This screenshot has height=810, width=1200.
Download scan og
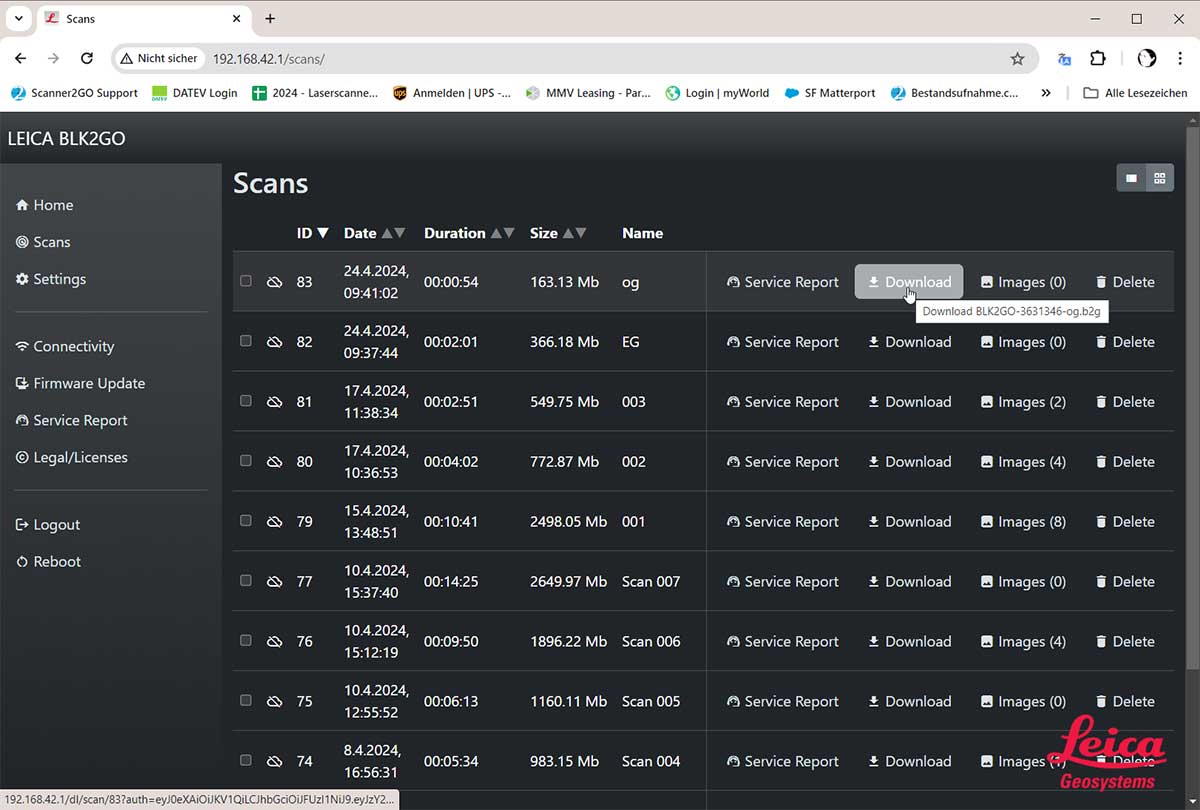[x=909, y=282]
